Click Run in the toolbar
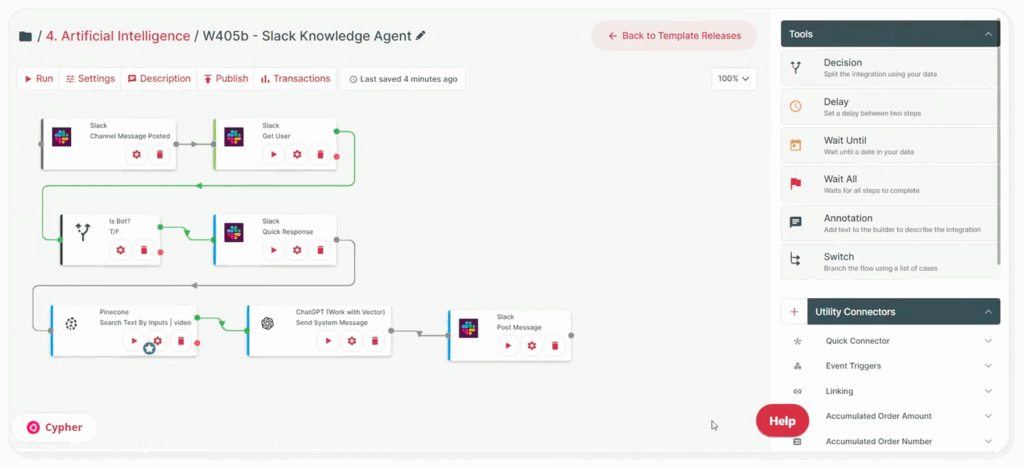Screen dimensions: 1024x468 (x=39, y=78)
